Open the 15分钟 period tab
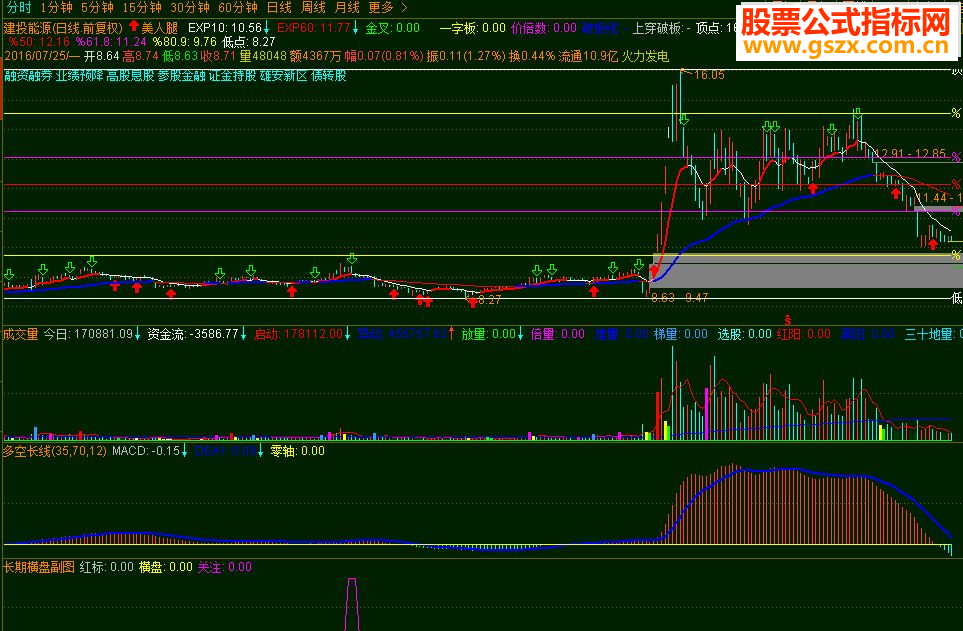Screen dimensions: 963x631 coord(142,8)
